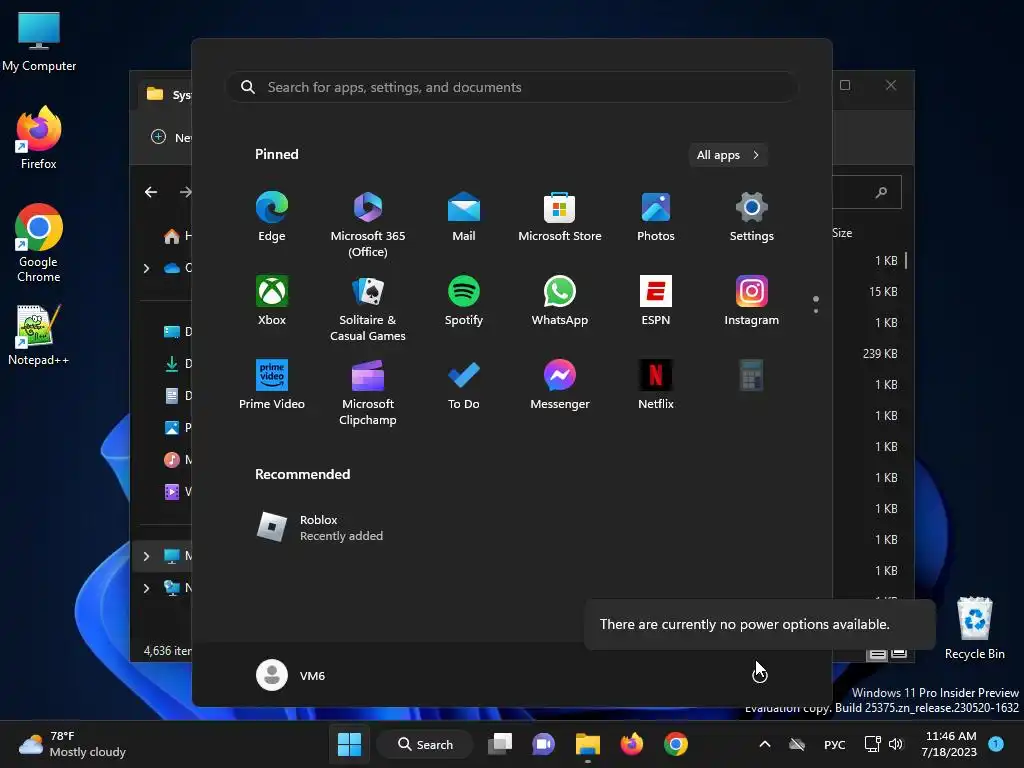The width and height of the screenshot is (1024, 768).
Task: Open the Calculator pinned icon
Action: [x=752, y=376]
